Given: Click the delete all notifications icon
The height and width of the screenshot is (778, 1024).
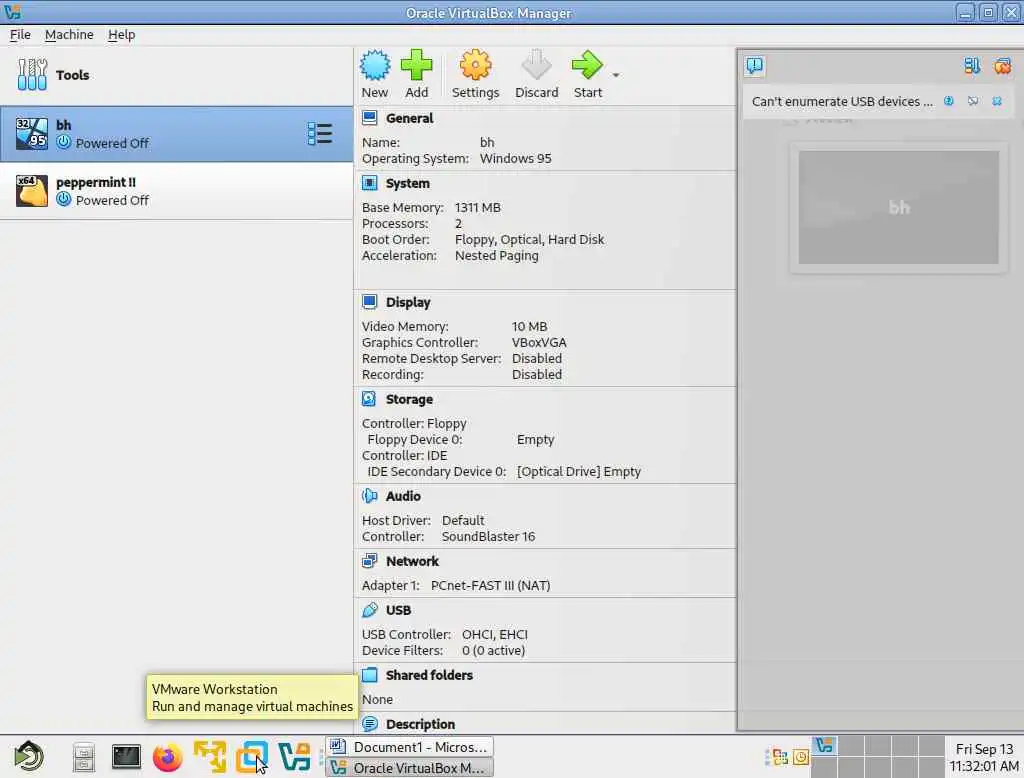Looking at the screenshot, I should point(1002,65).
